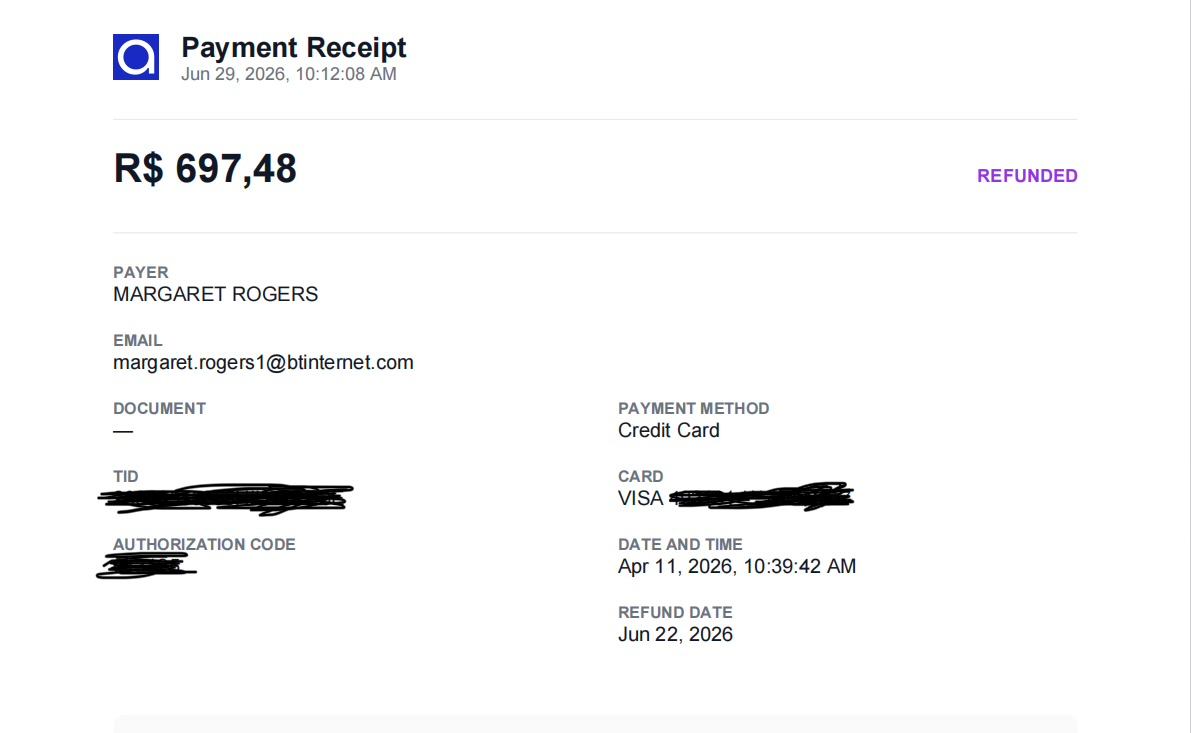Click the EMAIL field label

point(137,340)
